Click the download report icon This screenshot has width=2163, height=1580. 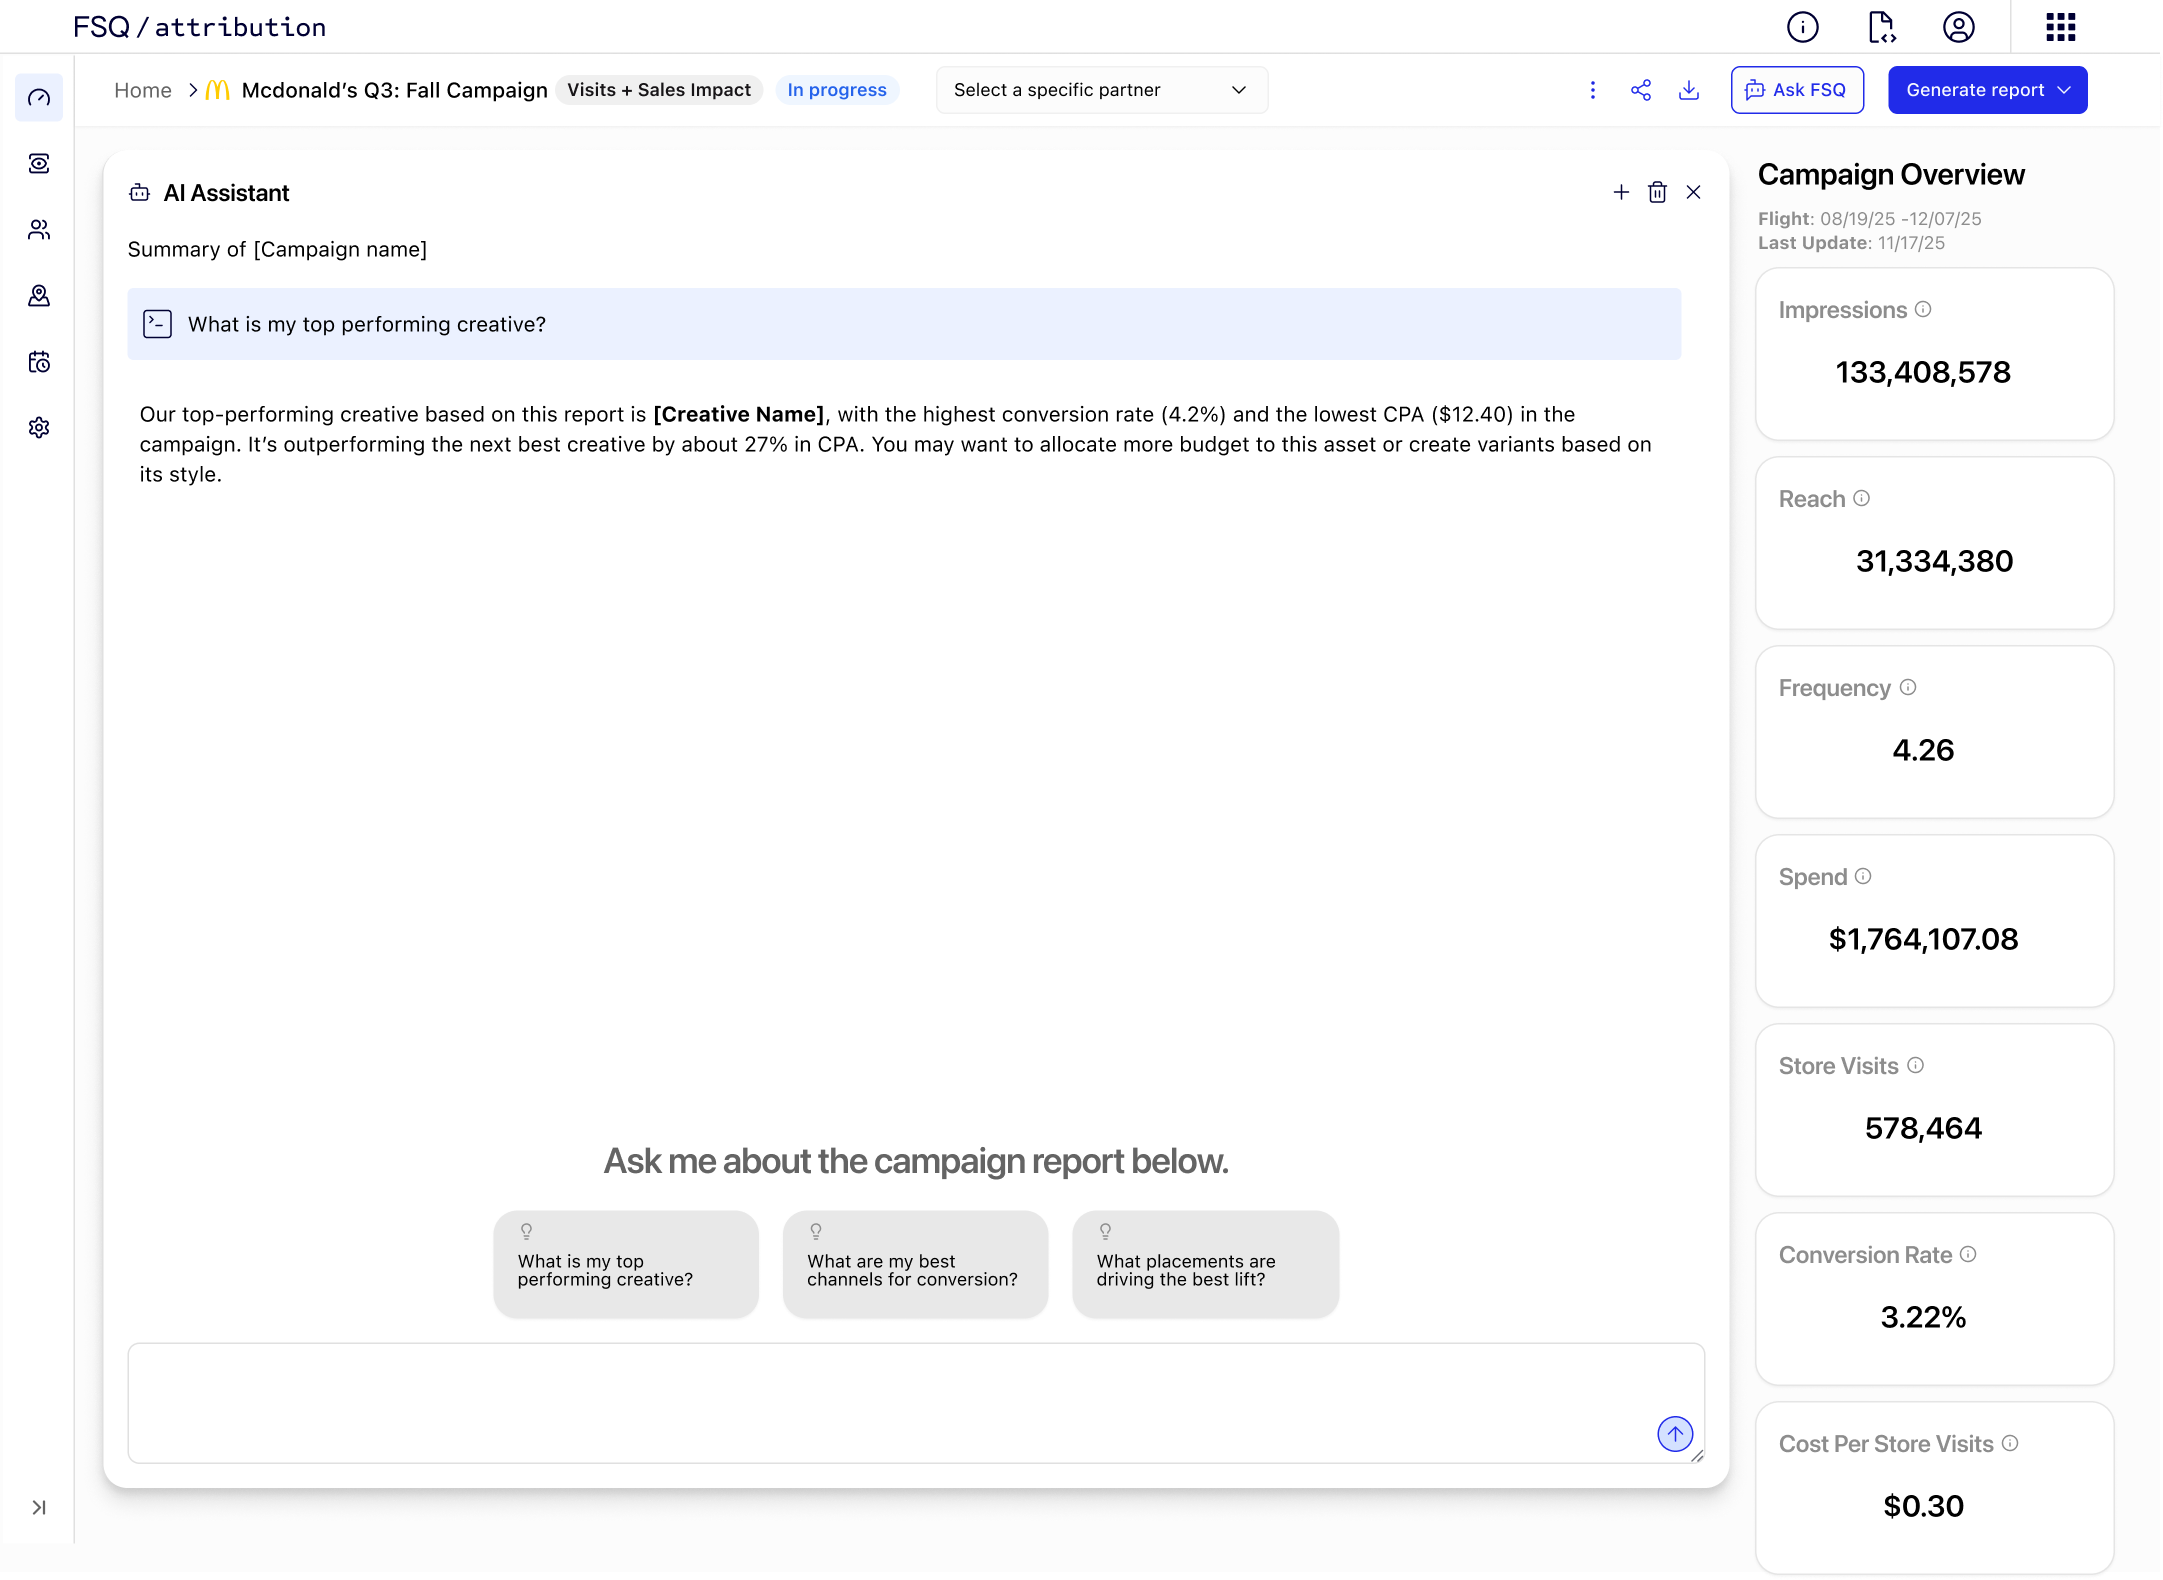(1689, 90)
